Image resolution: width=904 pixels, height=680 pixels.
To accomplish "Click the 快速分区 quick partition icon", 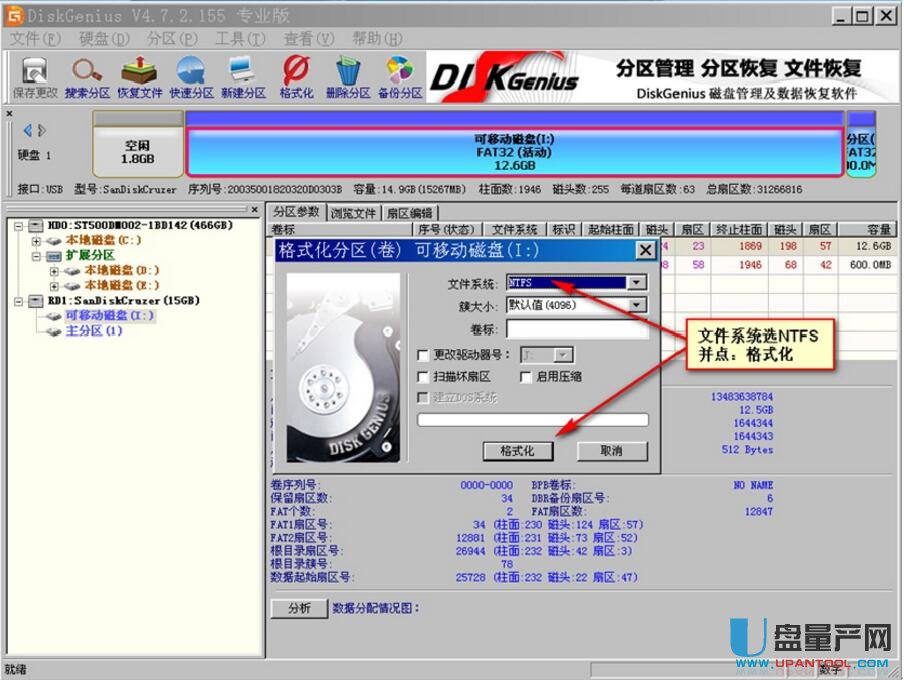I will [x=191, y=77].
